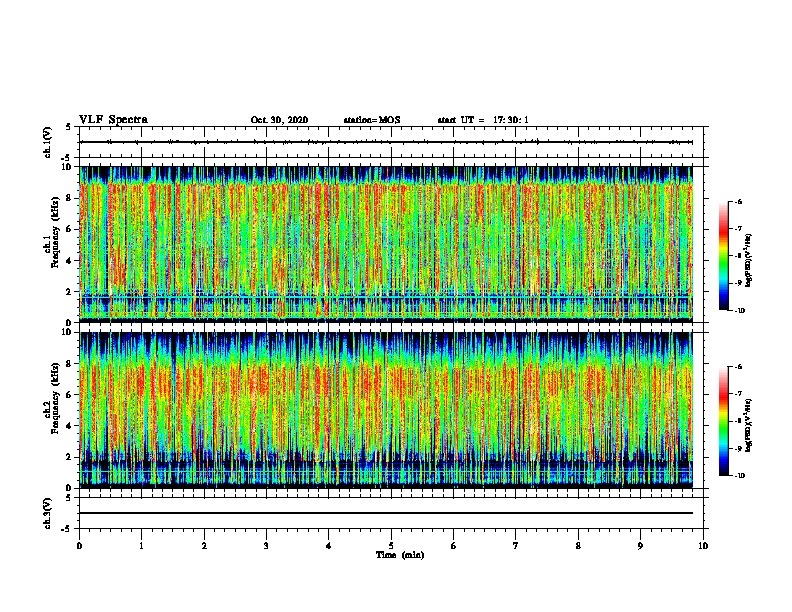Click the '8' tick on the time axis

point(578,546)
